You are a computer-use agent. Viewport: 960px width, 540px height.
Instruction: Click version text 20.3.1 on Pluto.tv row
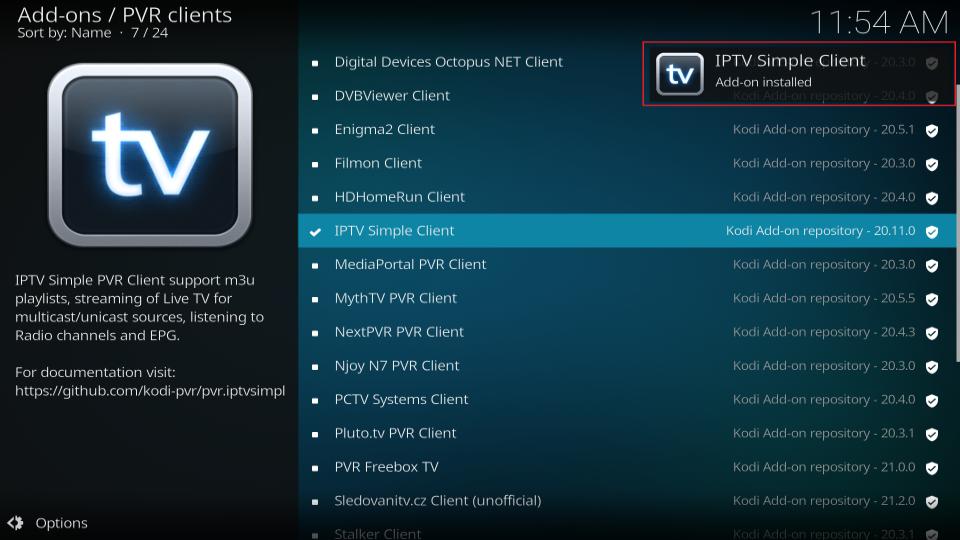[x=898, y=433]
